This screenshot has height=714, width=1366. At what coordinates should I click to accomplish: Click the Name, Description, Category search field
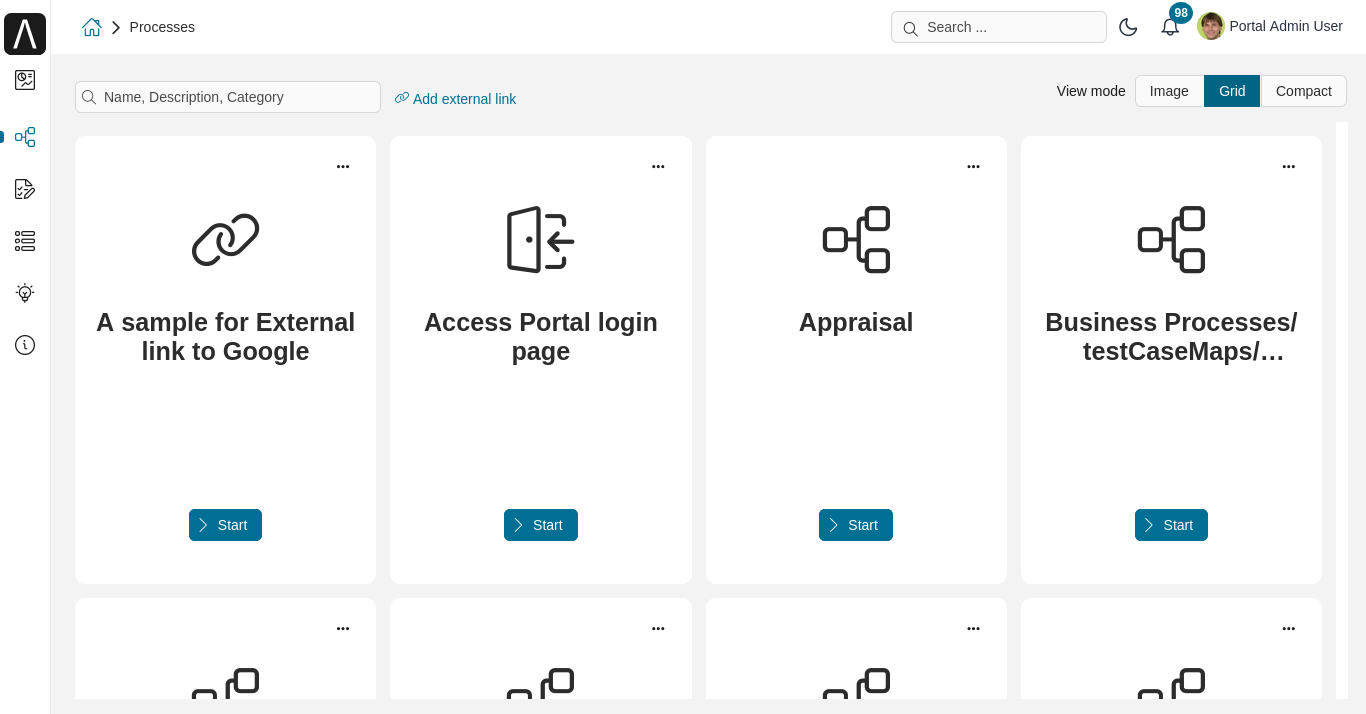pos(227,97)
